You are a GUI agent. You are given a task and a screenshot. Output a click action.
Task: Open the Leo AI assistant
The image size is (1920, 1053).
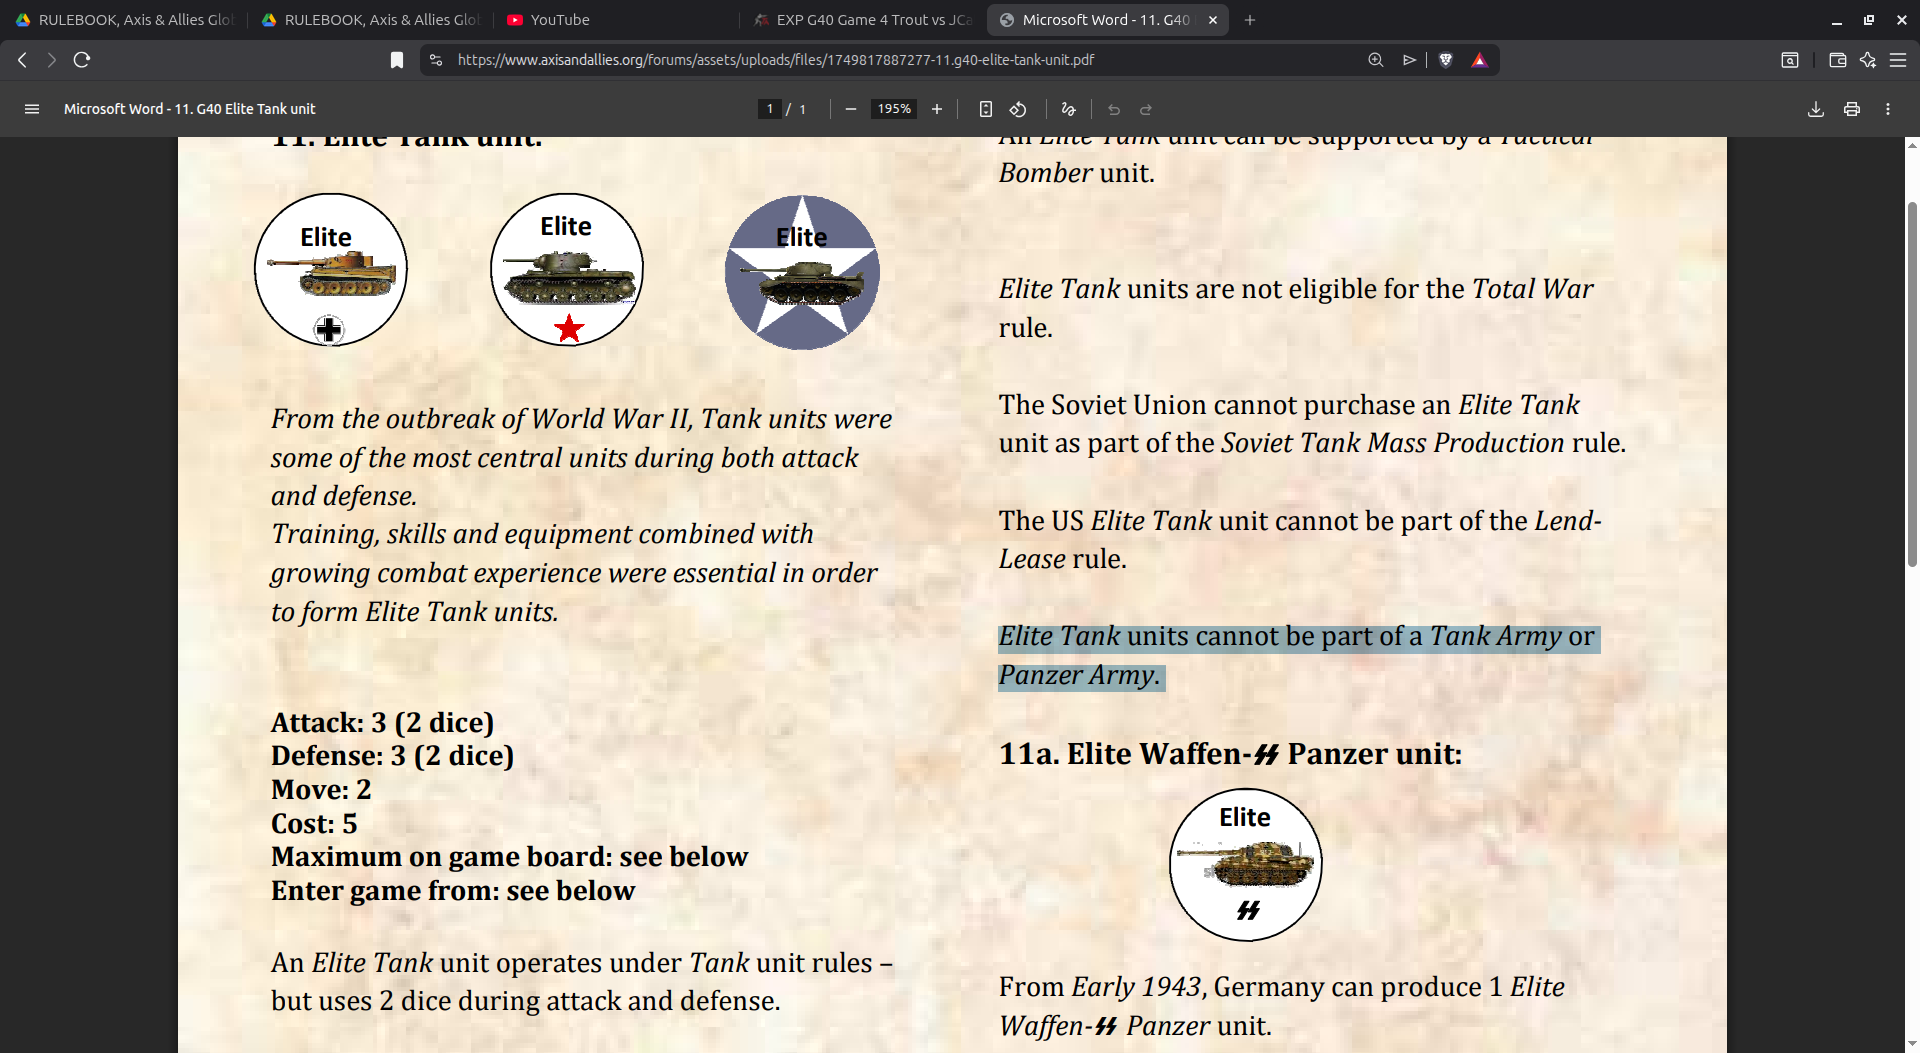point(1868,59)
